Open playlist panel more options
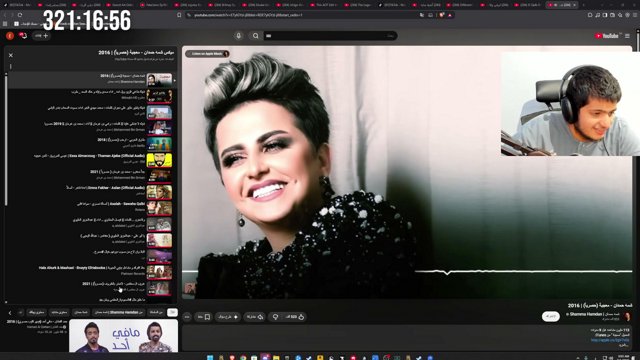 pyautogui.click(x=11, y=66)
